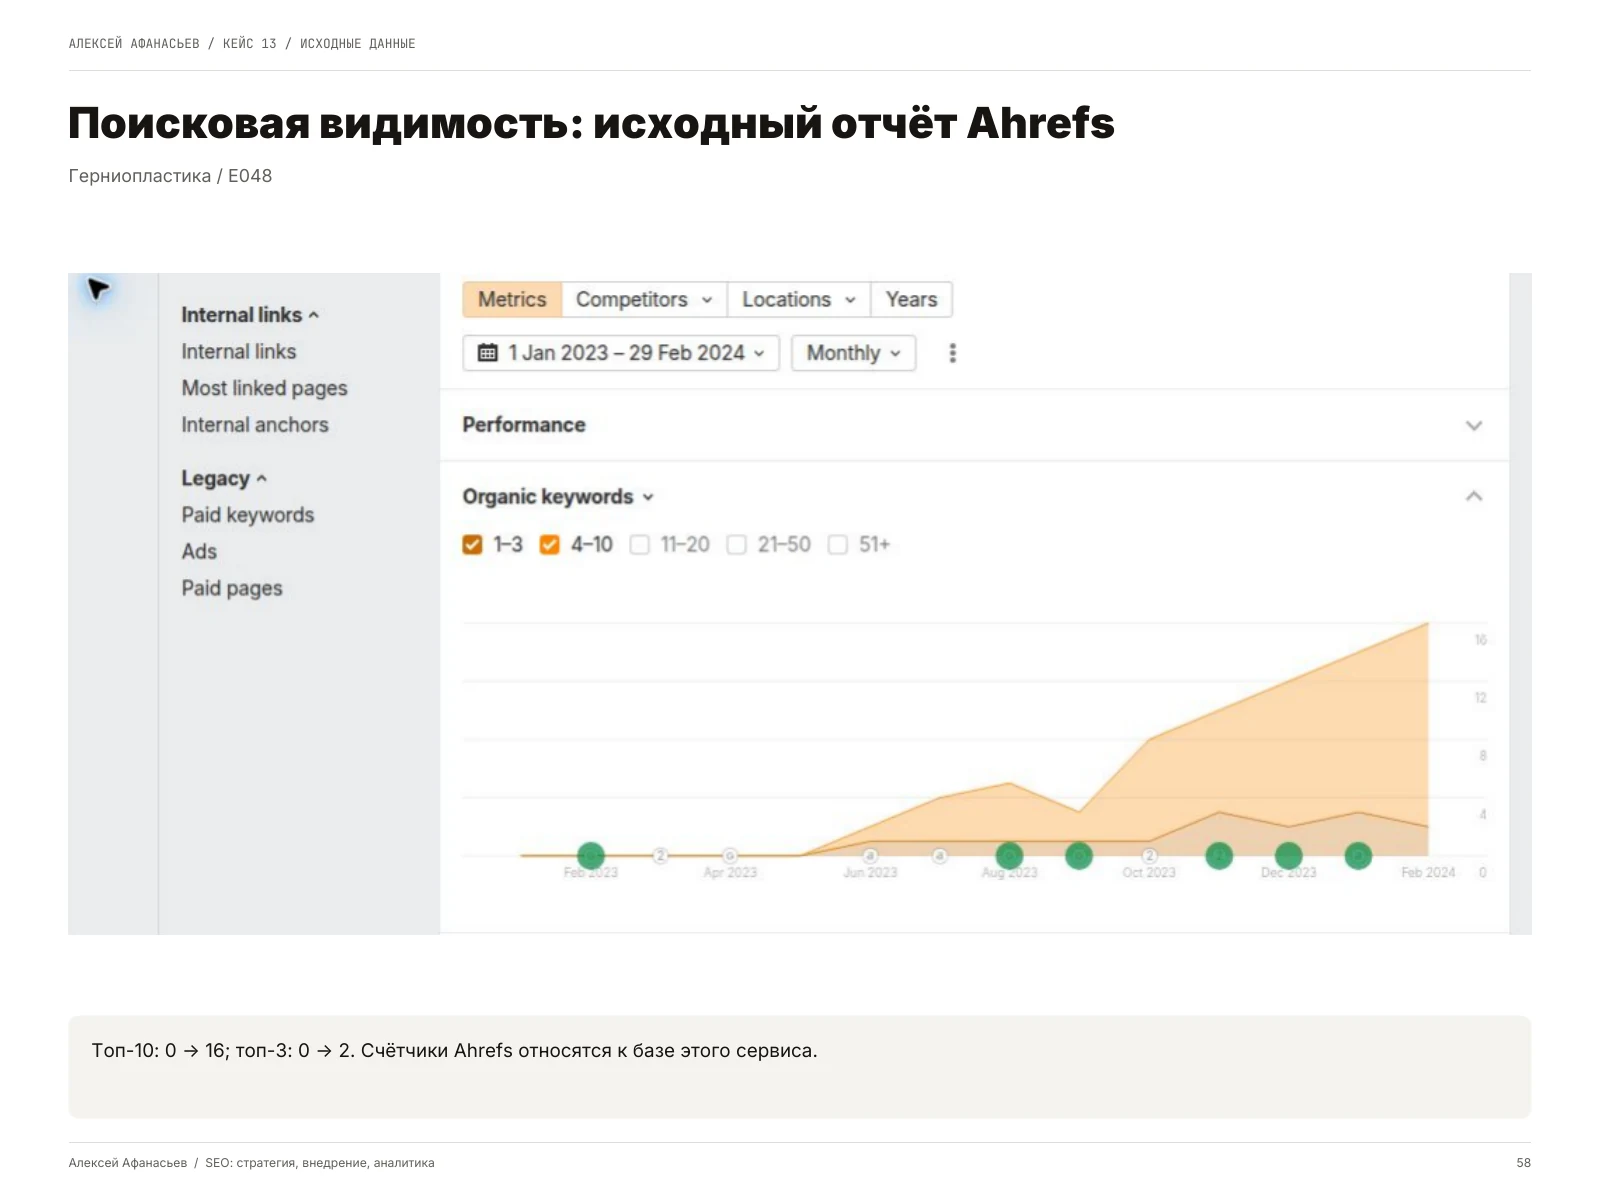
Task: Open Paid keywords report
Action: pos(248,515)
